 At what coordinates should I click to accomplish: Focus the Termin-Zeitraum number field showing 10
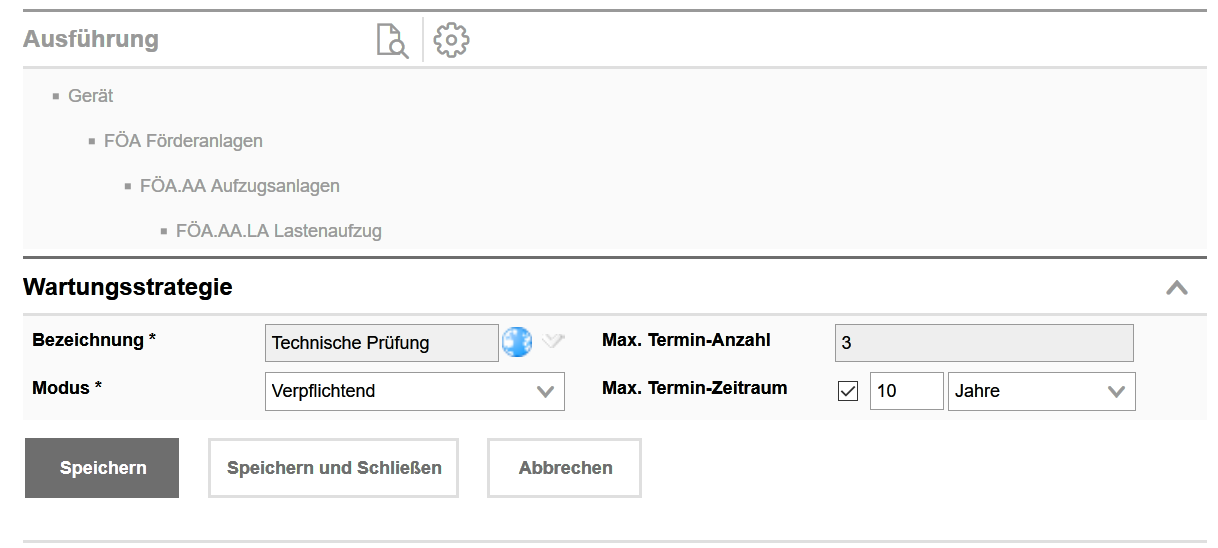906,391
